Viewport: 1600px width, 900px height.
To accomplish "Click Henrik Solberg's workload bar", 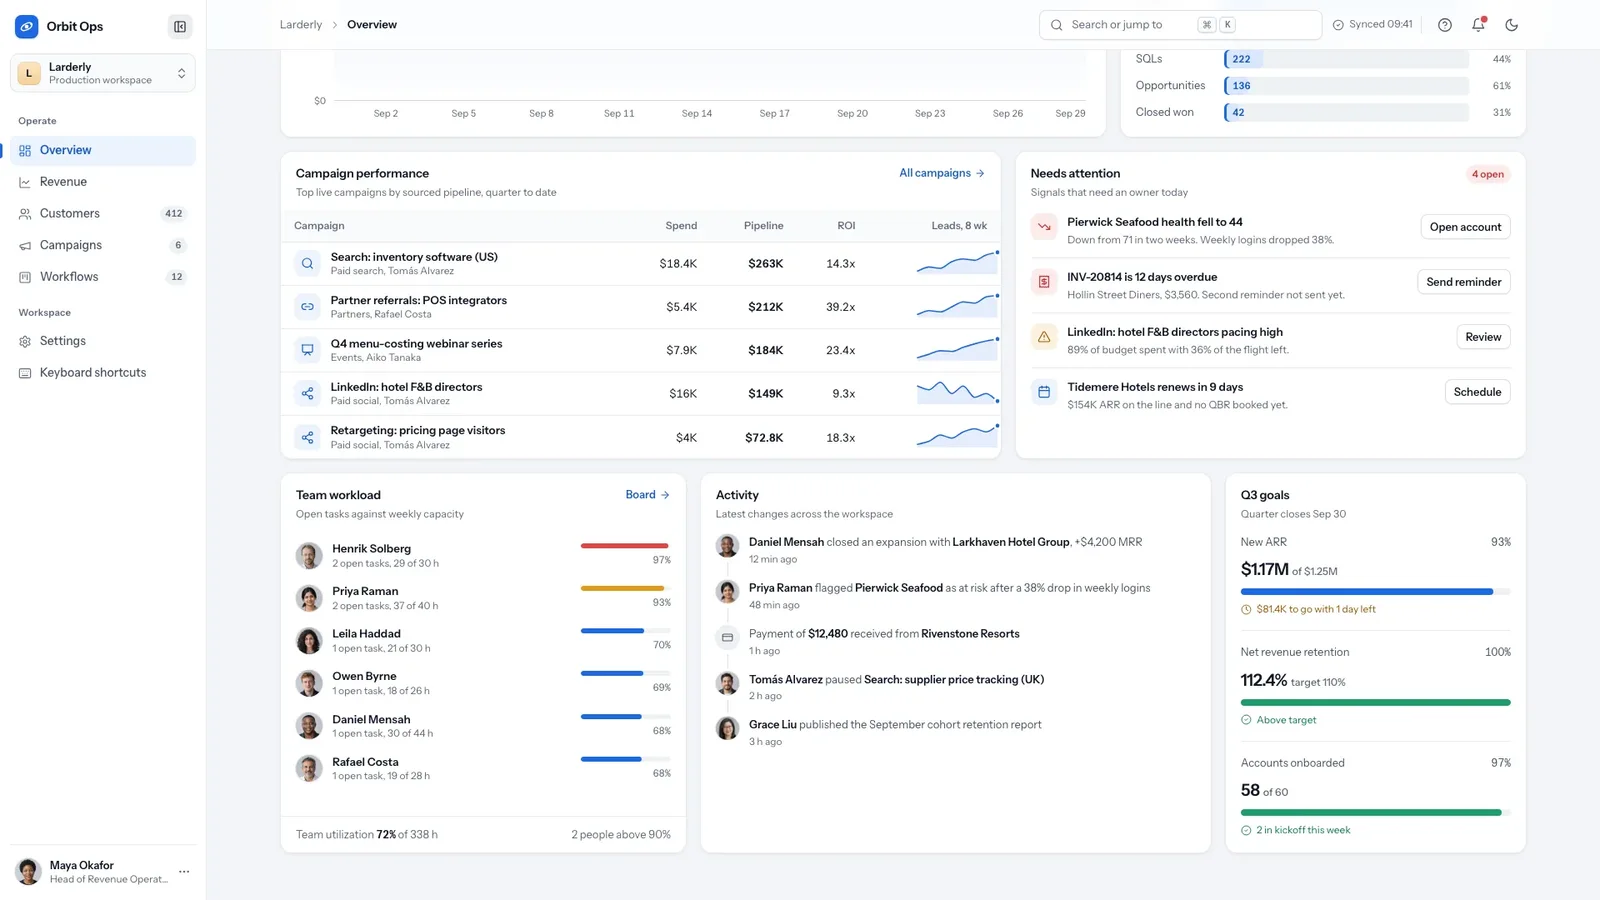I will (625, 546).
